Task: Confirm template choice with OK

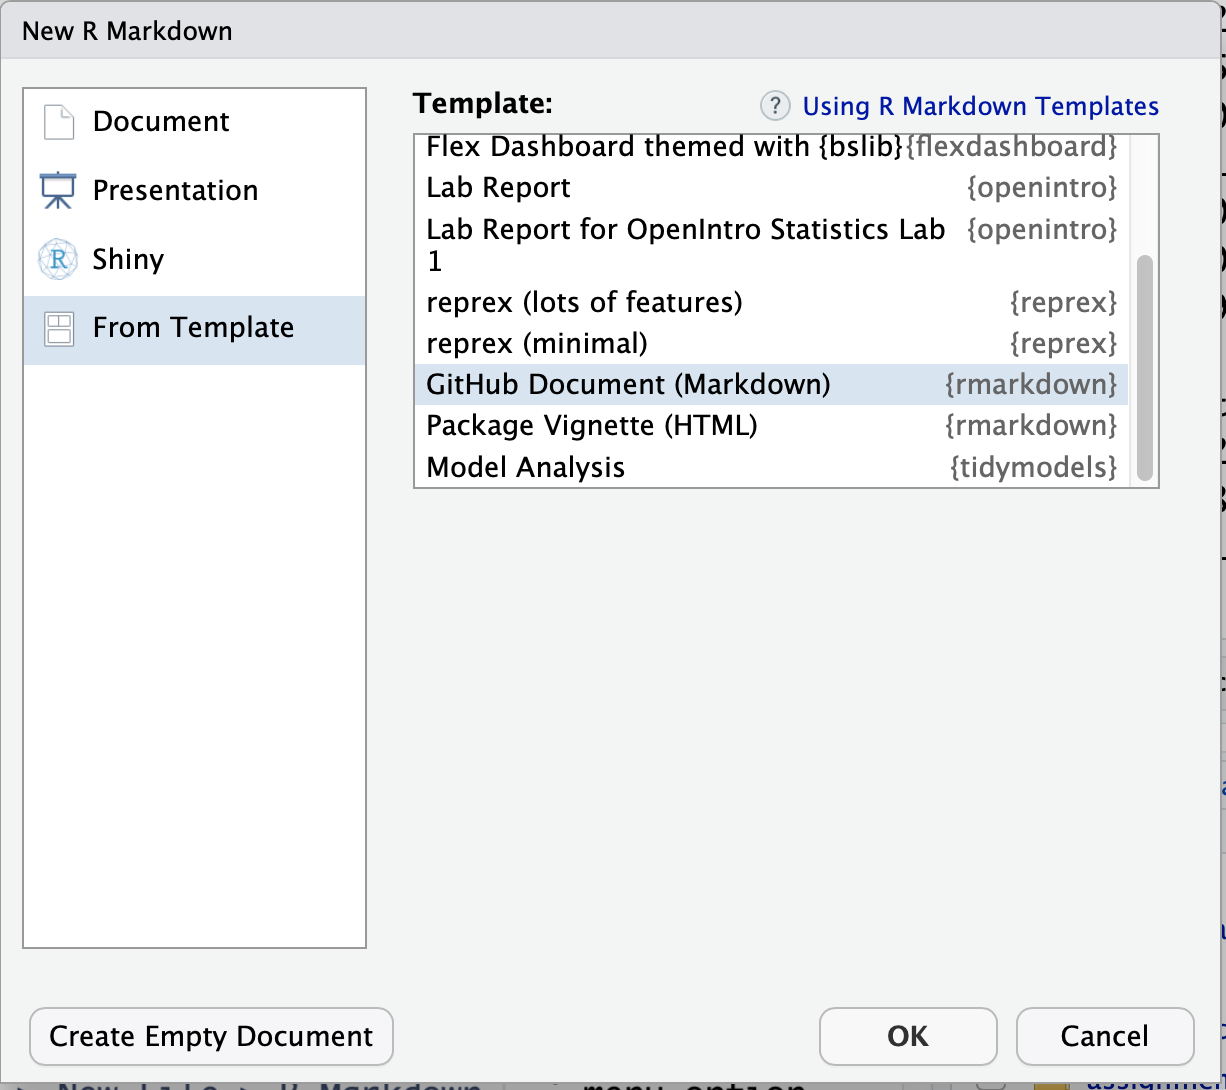Action: (907, 1036)
